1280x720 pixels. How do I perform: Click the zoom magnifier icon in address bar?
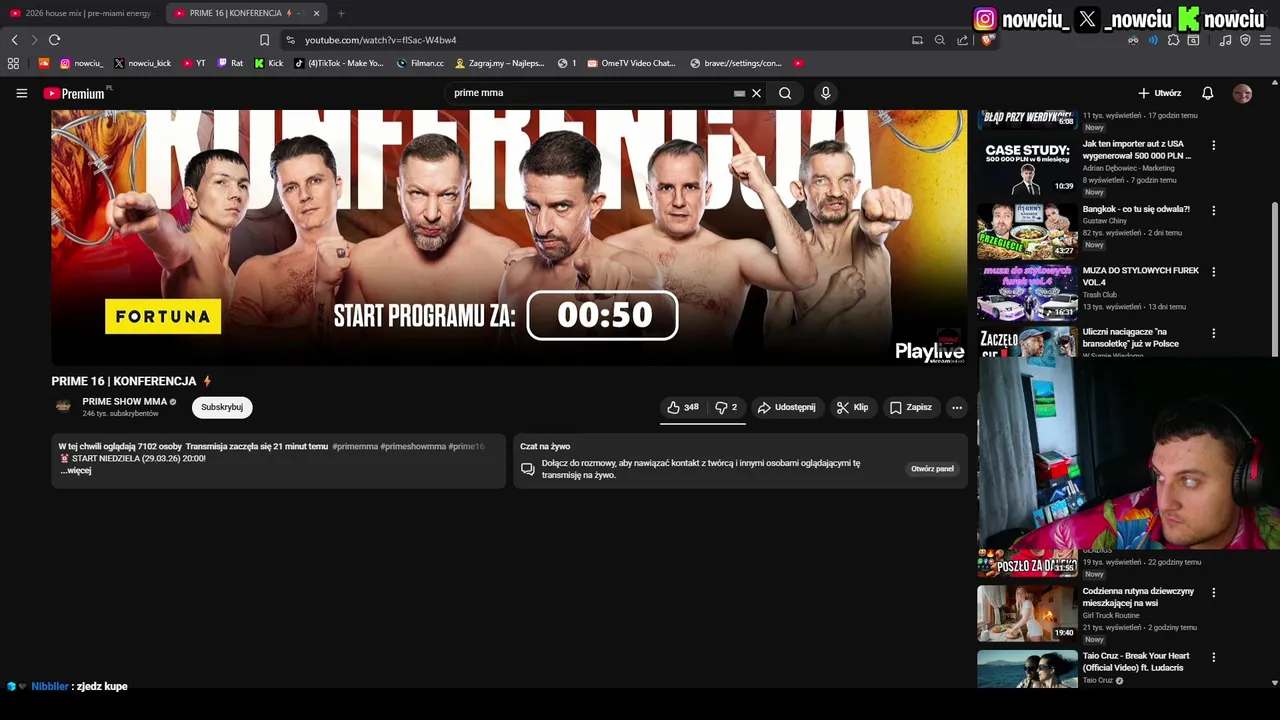[939, 40]
